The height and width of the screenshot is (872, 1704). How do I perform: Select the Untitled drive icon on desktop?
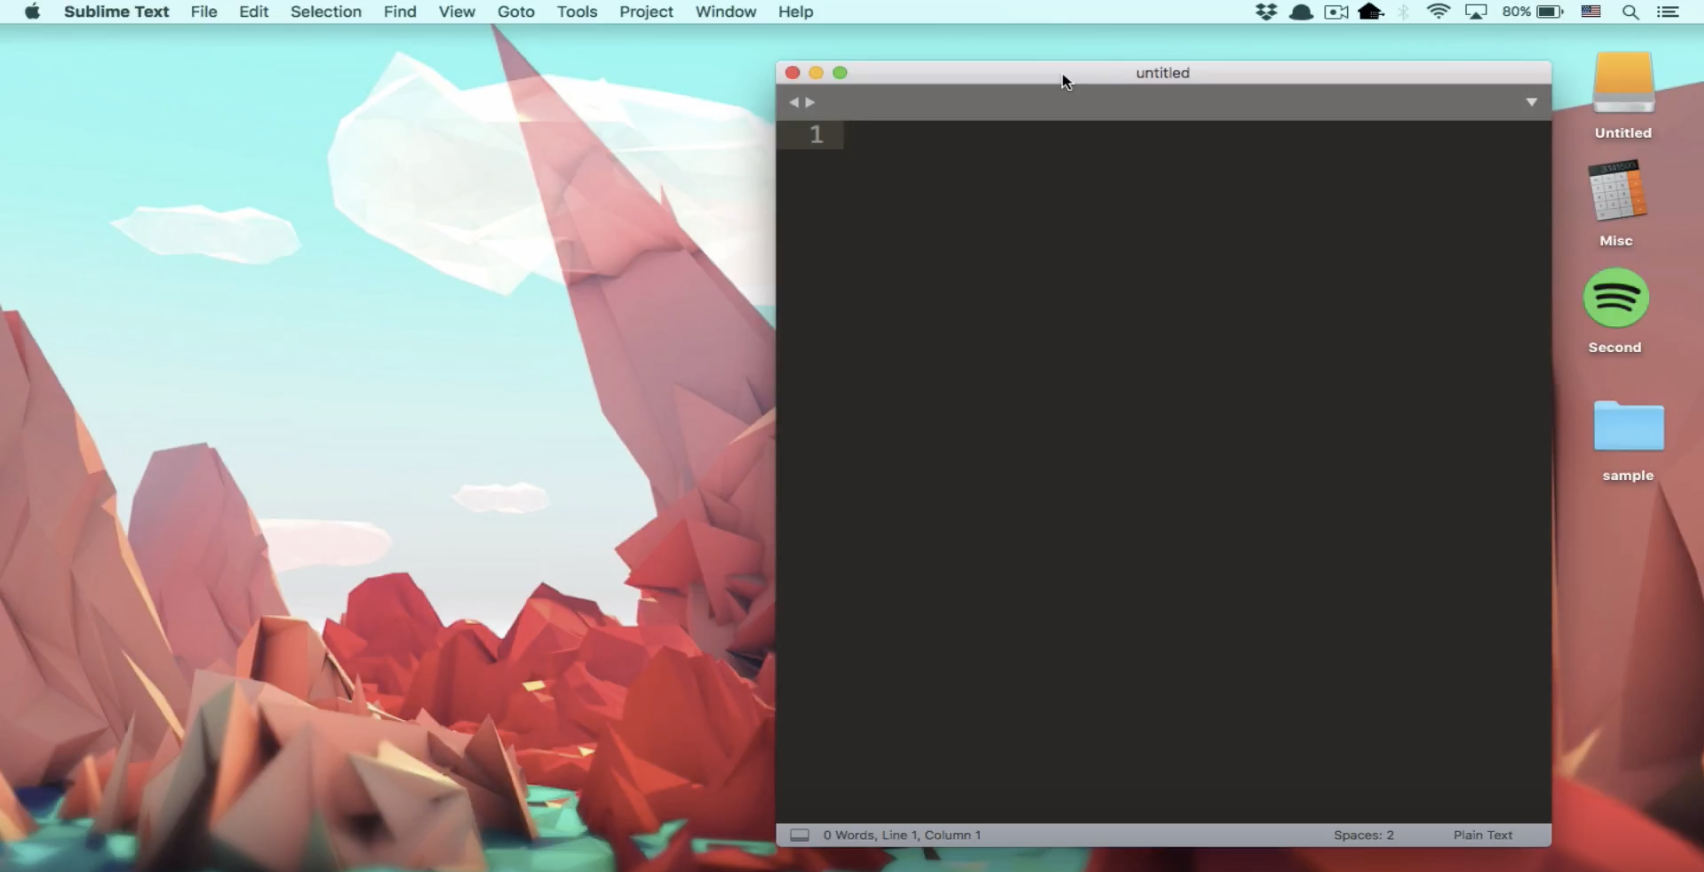click(1623, 84)
